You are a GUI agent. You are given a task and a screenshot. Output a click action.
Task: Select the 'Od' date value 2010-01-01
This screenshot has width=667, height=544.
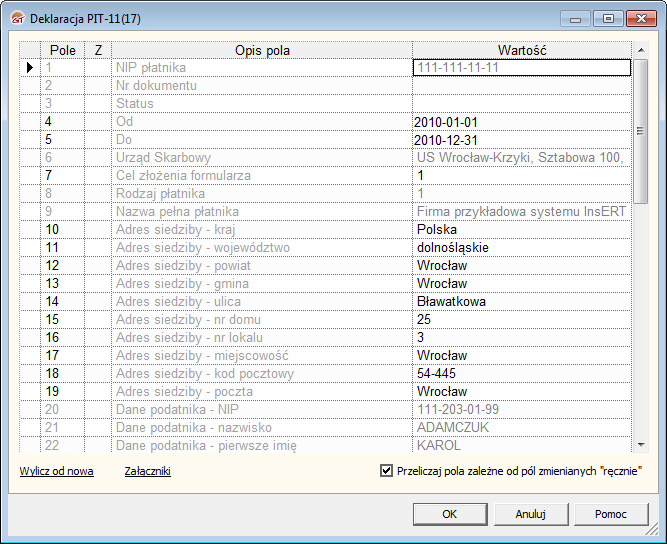521,122
